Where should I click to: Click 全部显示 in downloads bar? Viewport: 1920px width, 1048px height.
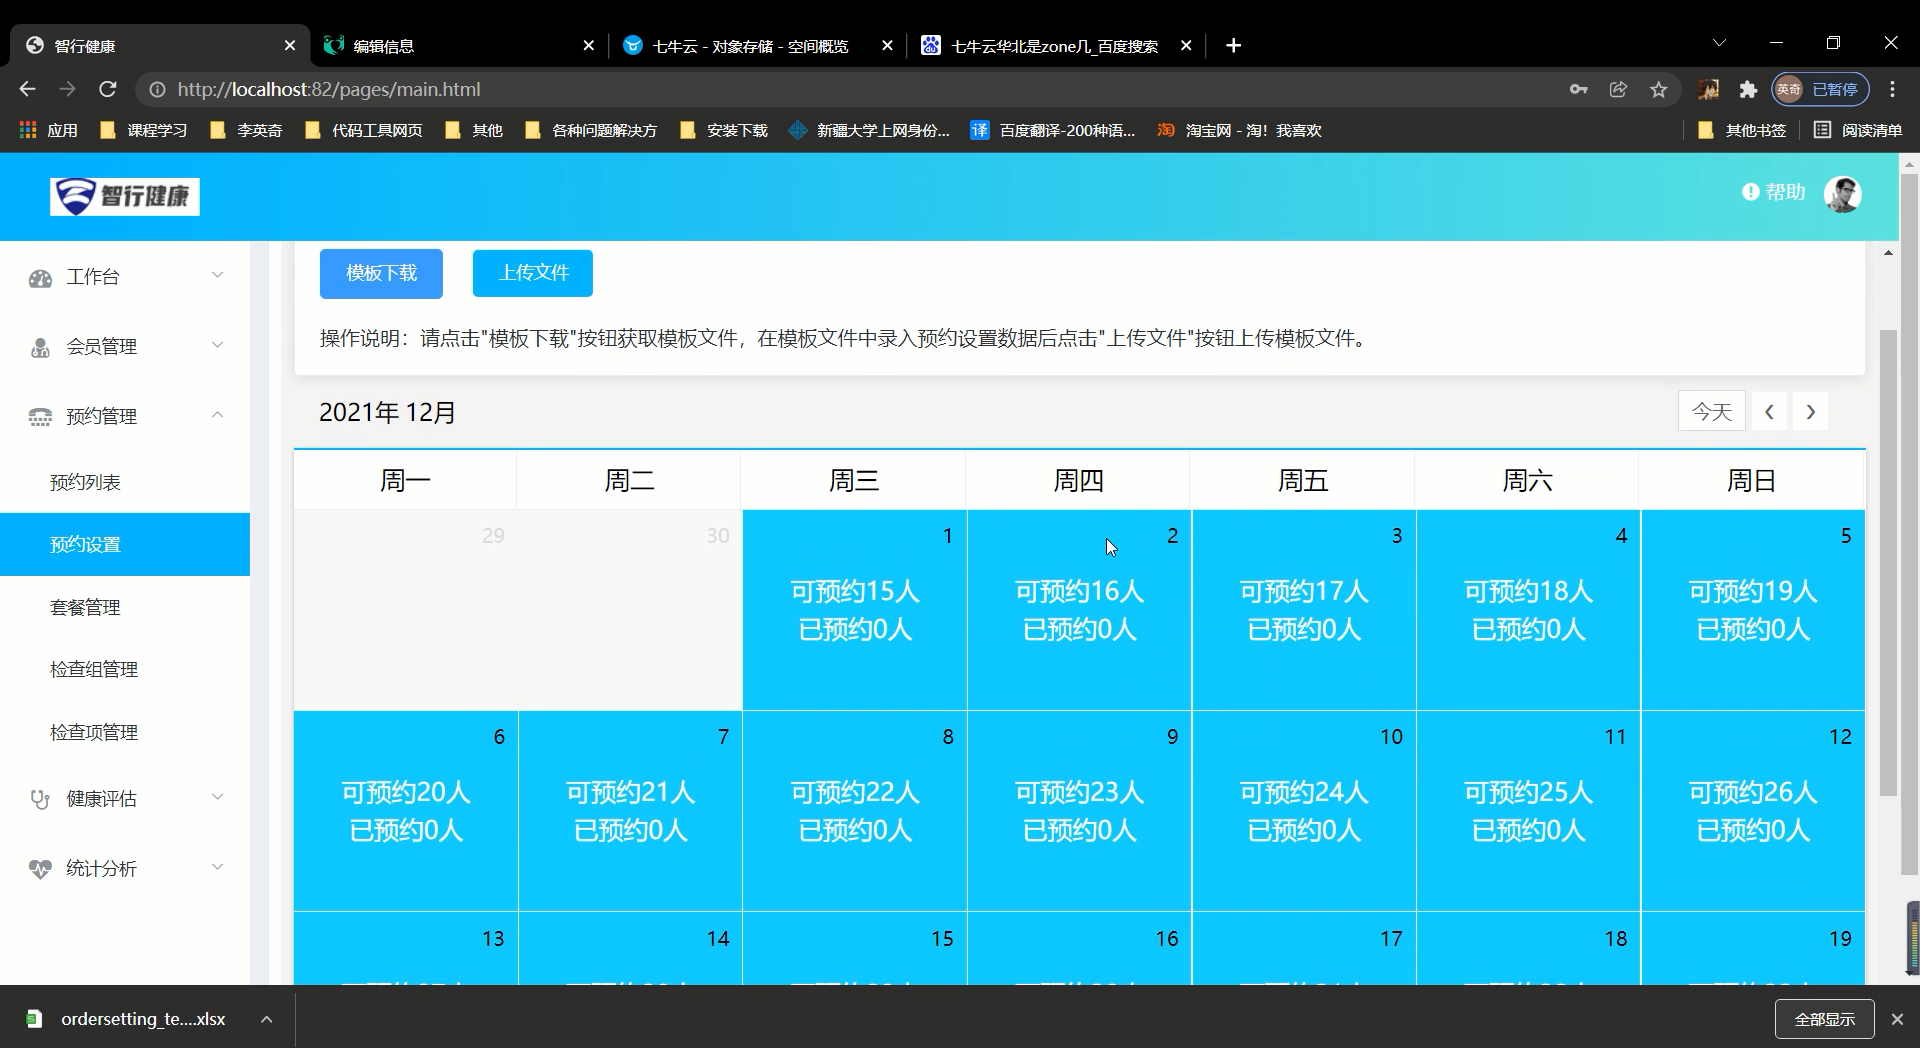click(1824, 1019)
